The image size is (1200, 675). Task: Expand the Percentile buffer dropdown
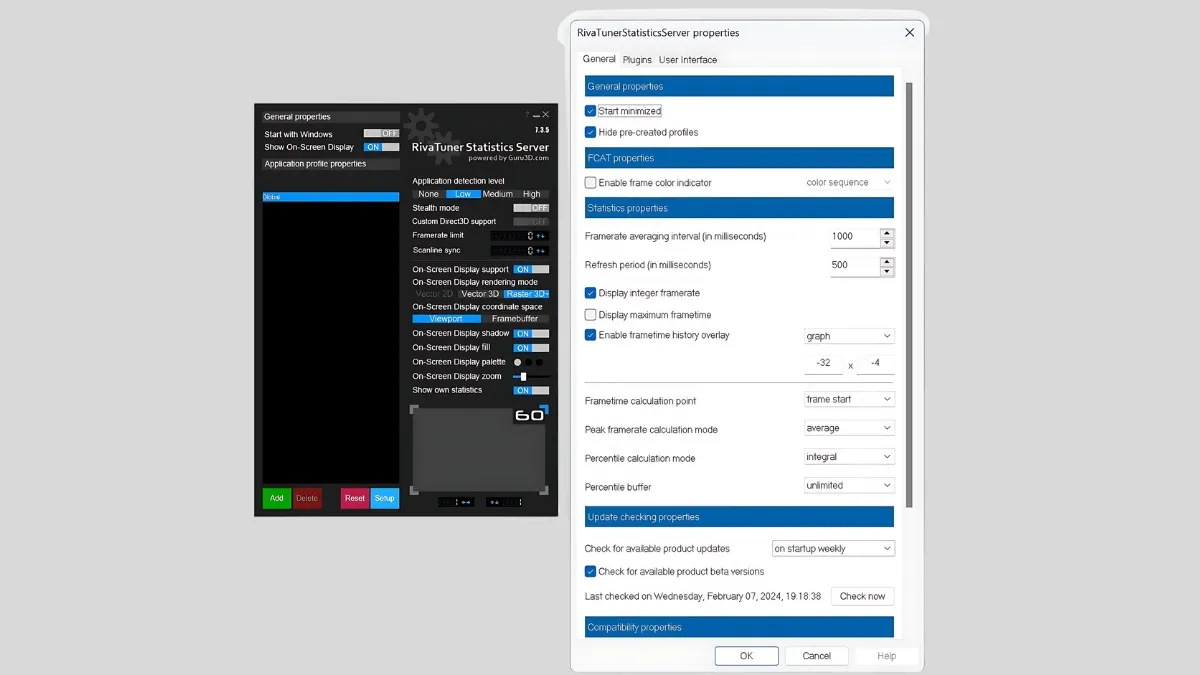pyautogui.click(x=849, y=486)
